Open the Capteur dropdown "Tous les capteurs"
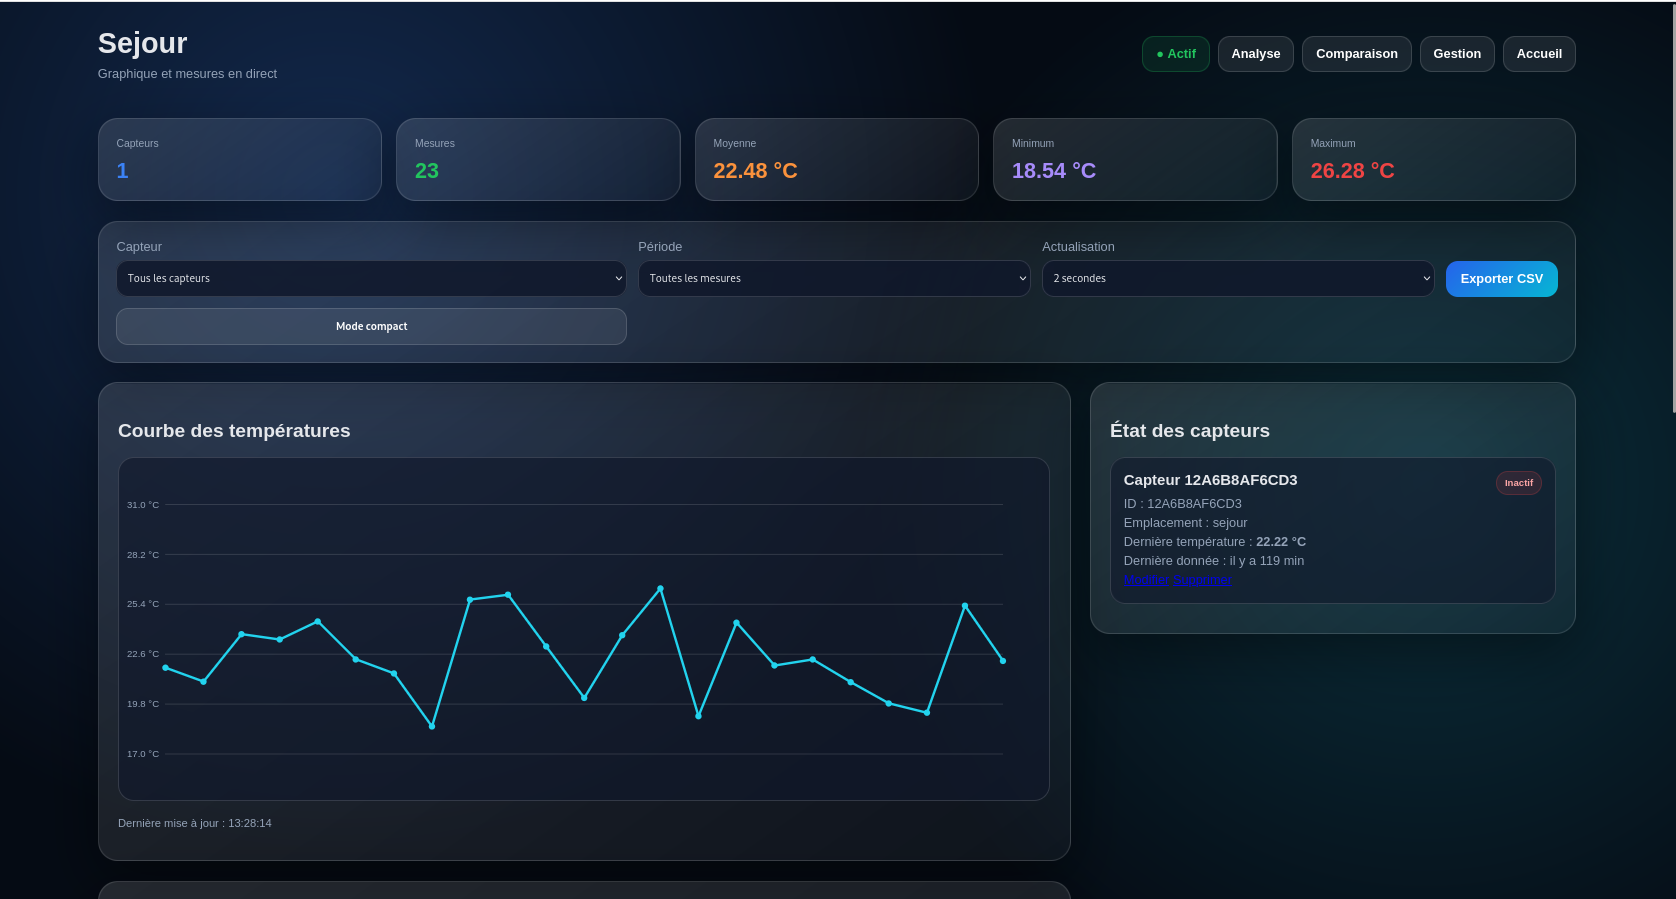Viewport: 1676px width, 899px height. (371, 278)
